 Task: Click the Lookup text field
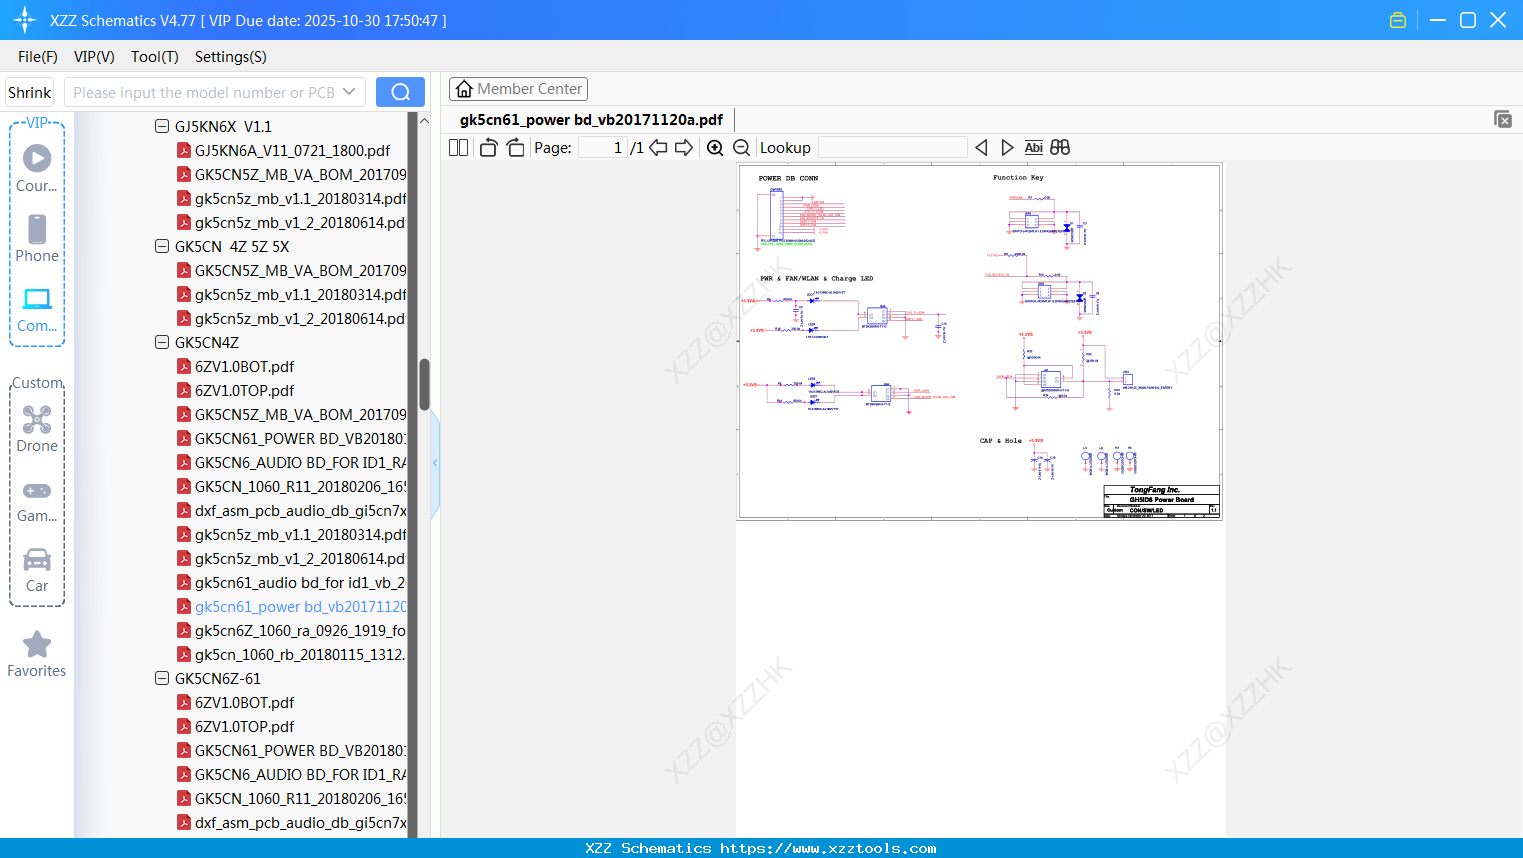pyautogui.click(x=893, y=147)
